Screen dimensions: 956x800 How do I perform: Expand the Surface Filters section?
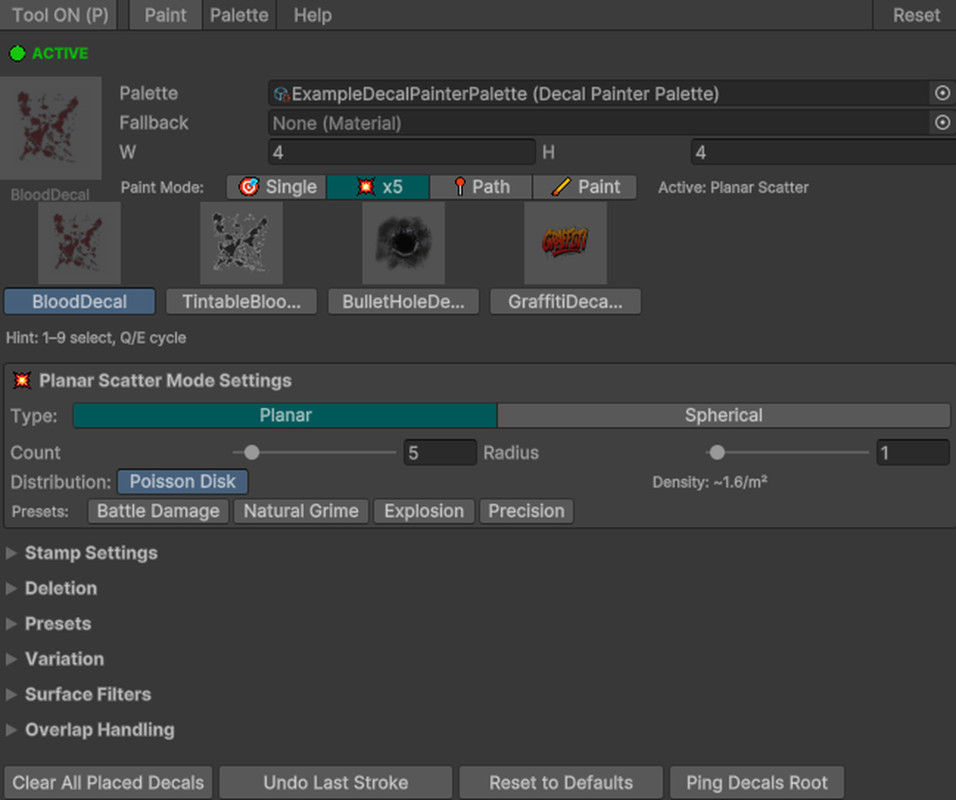pyautogui.click(x=87, y=694)
